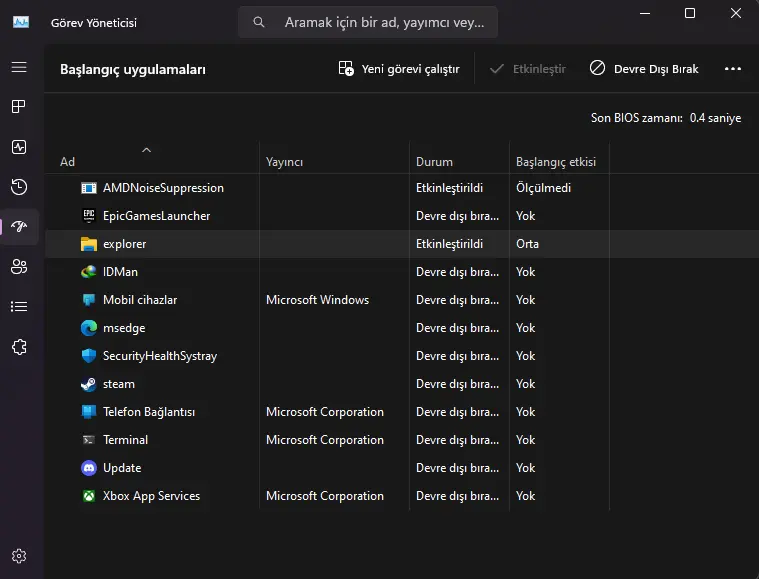Click the Terminal icon
The width and height of the screenshot is (759, 579).
click(89, 440)
